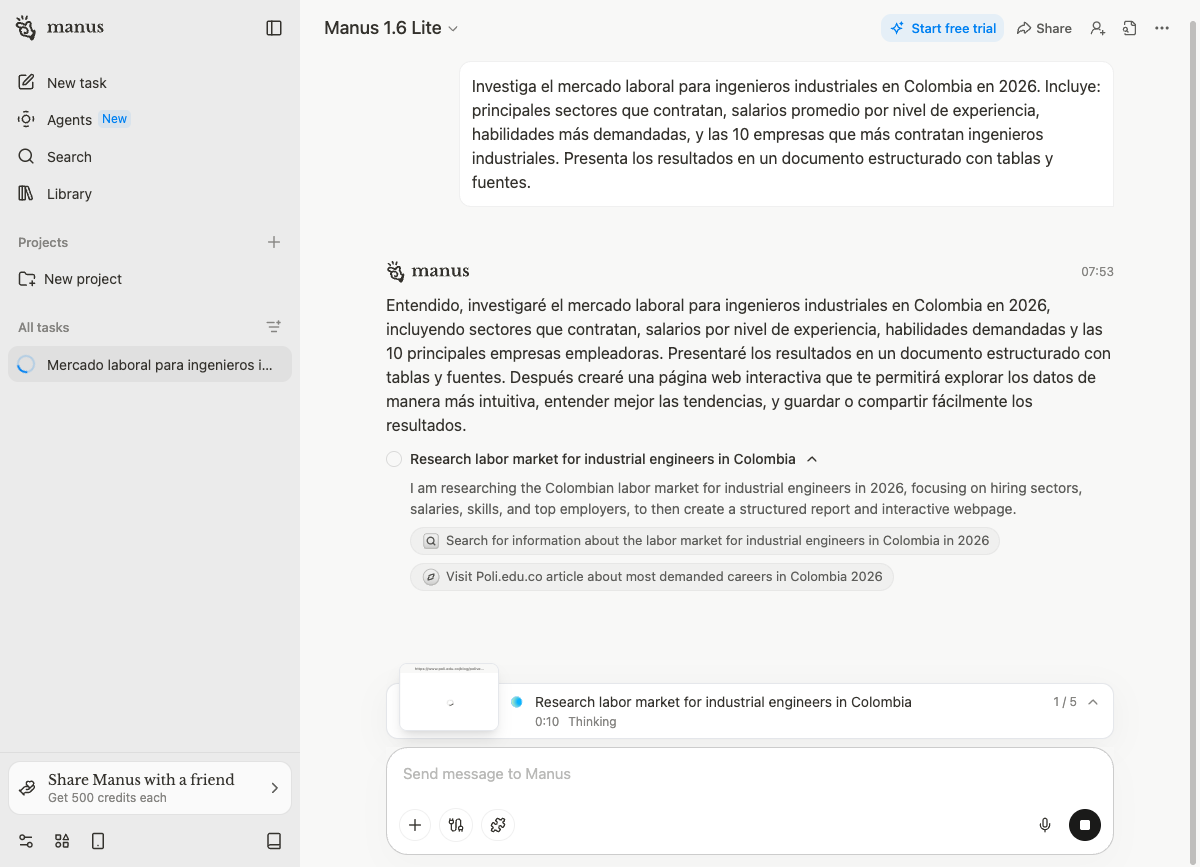
Task: Open Share Manus with a friend
Action: tap(150, 788)
